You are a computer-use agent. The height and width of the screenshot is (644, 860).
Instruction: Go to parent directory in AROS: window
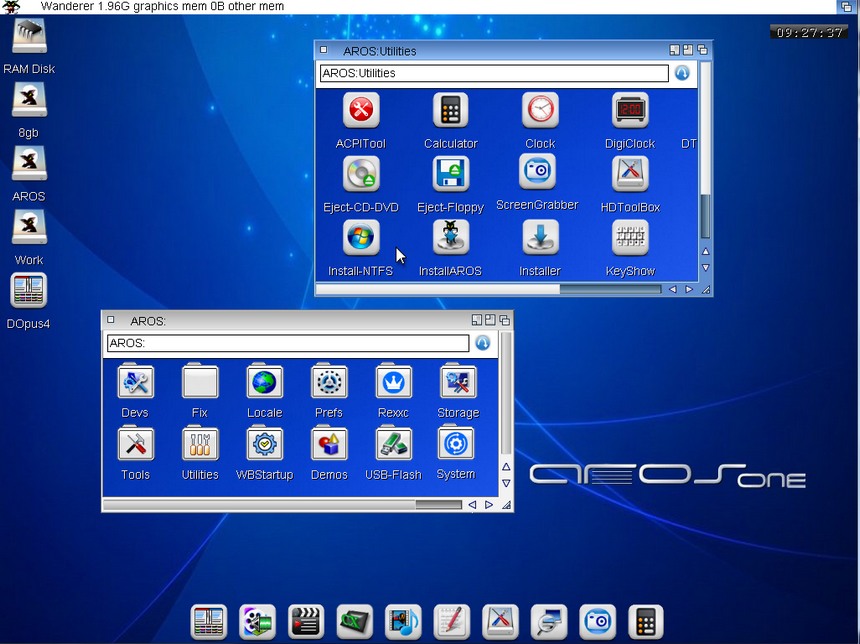pos(483,343)
